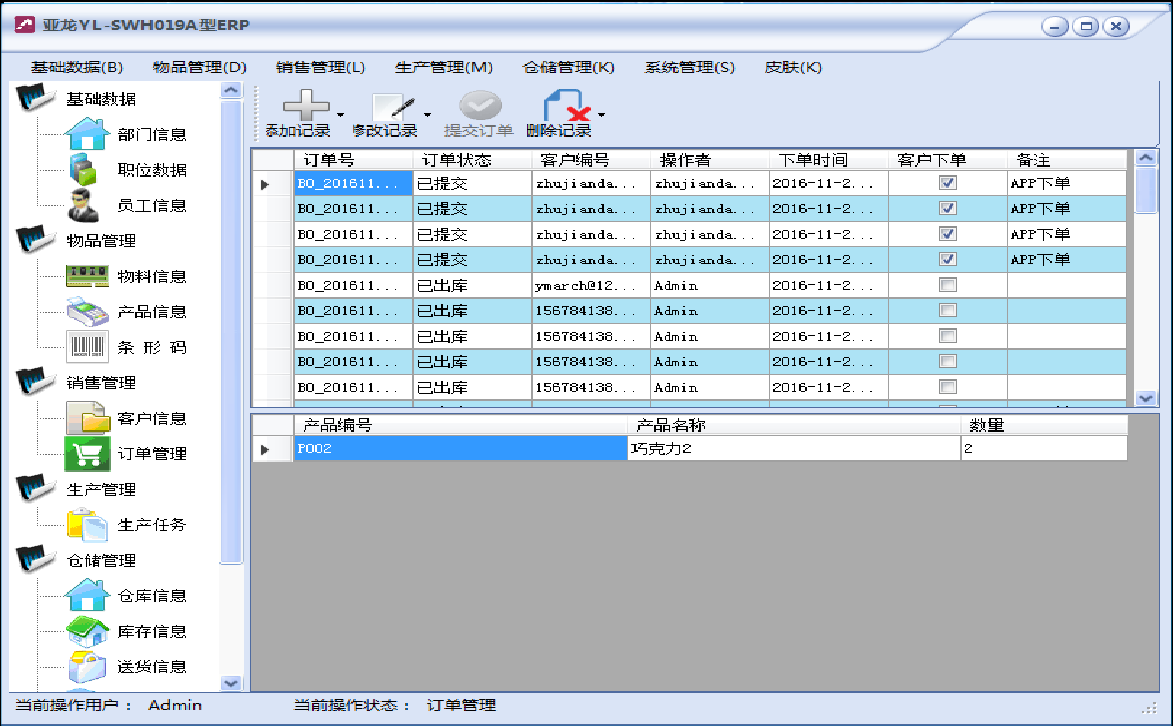Toggle 客户下单 checkbox in ymarch@12 row

[948, 284]
